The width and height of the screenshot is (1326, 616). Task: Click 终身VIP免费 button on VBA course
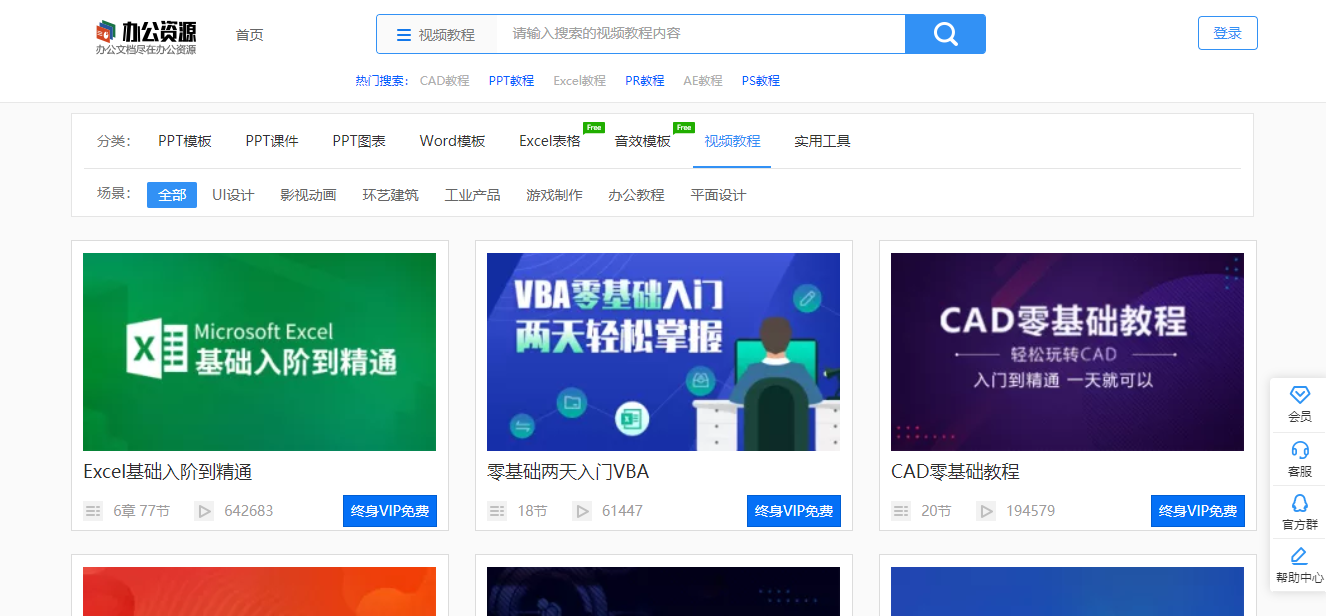(x=793, y=511)
